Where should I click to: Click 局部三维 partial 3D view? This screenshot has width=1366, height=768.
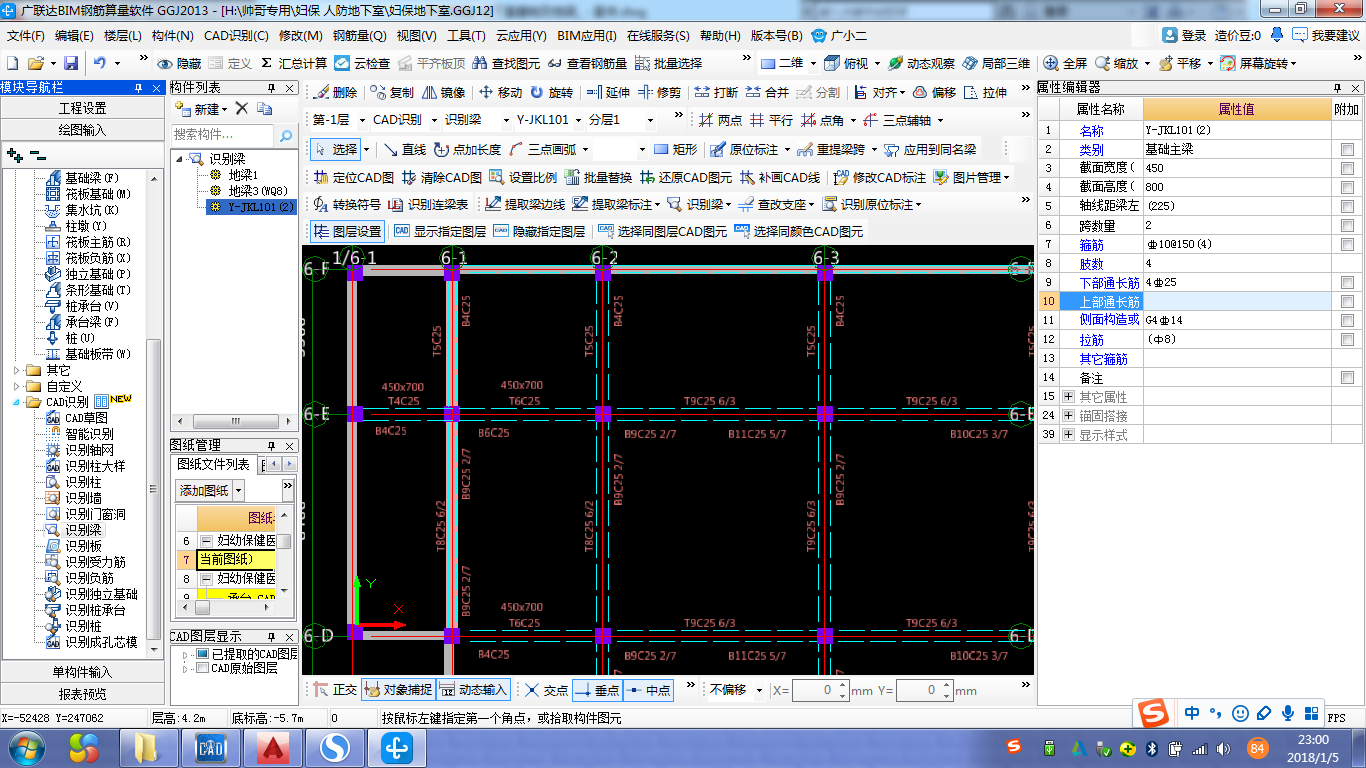(996, 63)
